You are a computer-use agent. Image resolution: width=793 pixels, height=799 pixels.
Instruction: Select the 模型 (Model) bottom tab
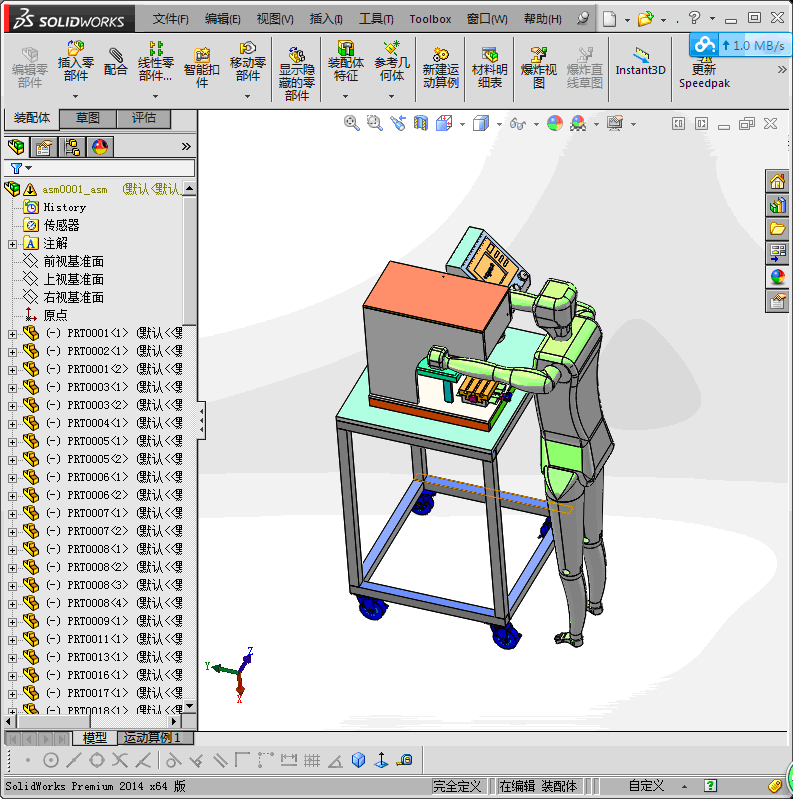point(95,737)
